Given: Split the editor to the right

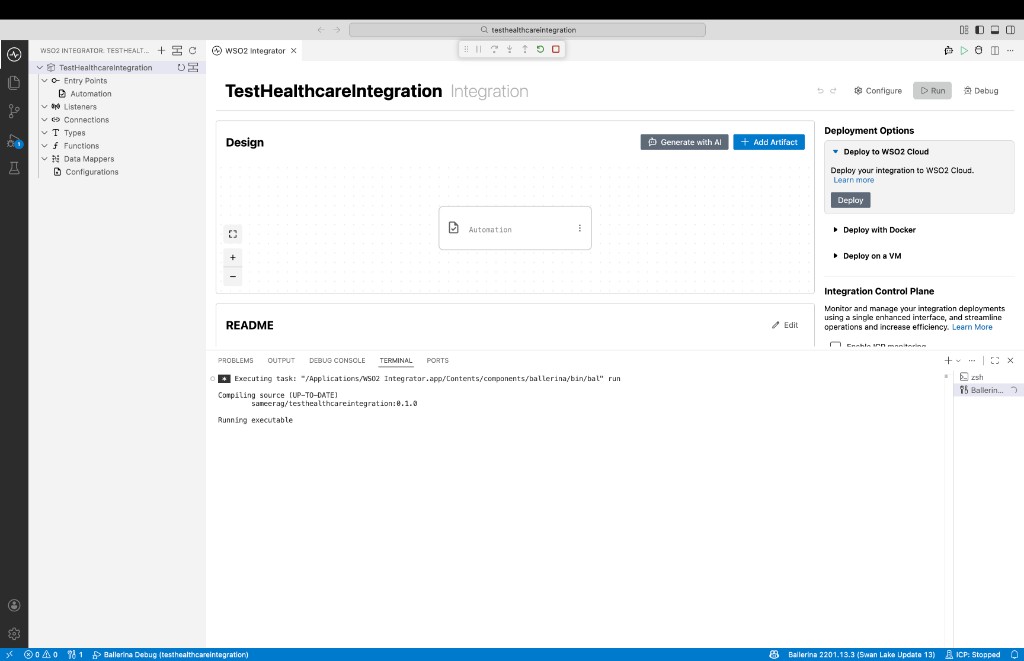Looking at the screenshot, I should (x=995, y=50).
